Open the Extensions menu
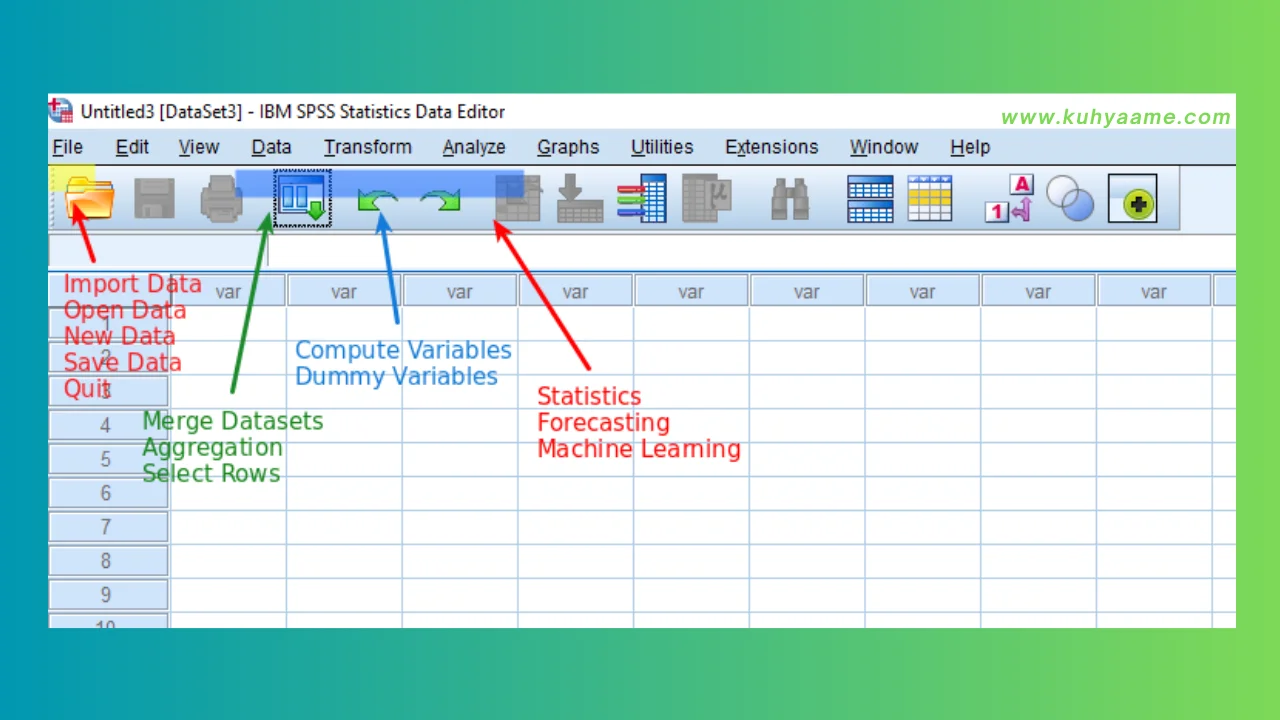 pyautogui.click(x=771, y=147)
